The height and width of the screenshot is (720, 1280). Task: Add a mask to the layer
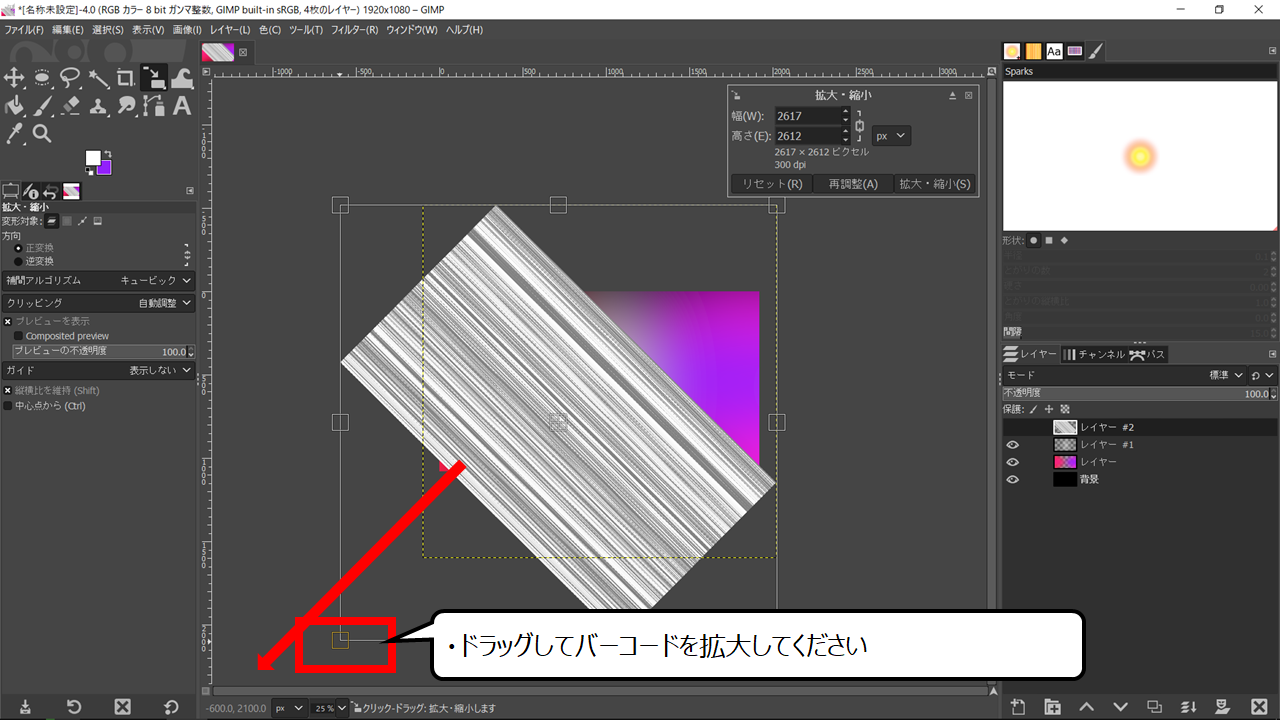pyautogui.click(x=1223, y=707)
